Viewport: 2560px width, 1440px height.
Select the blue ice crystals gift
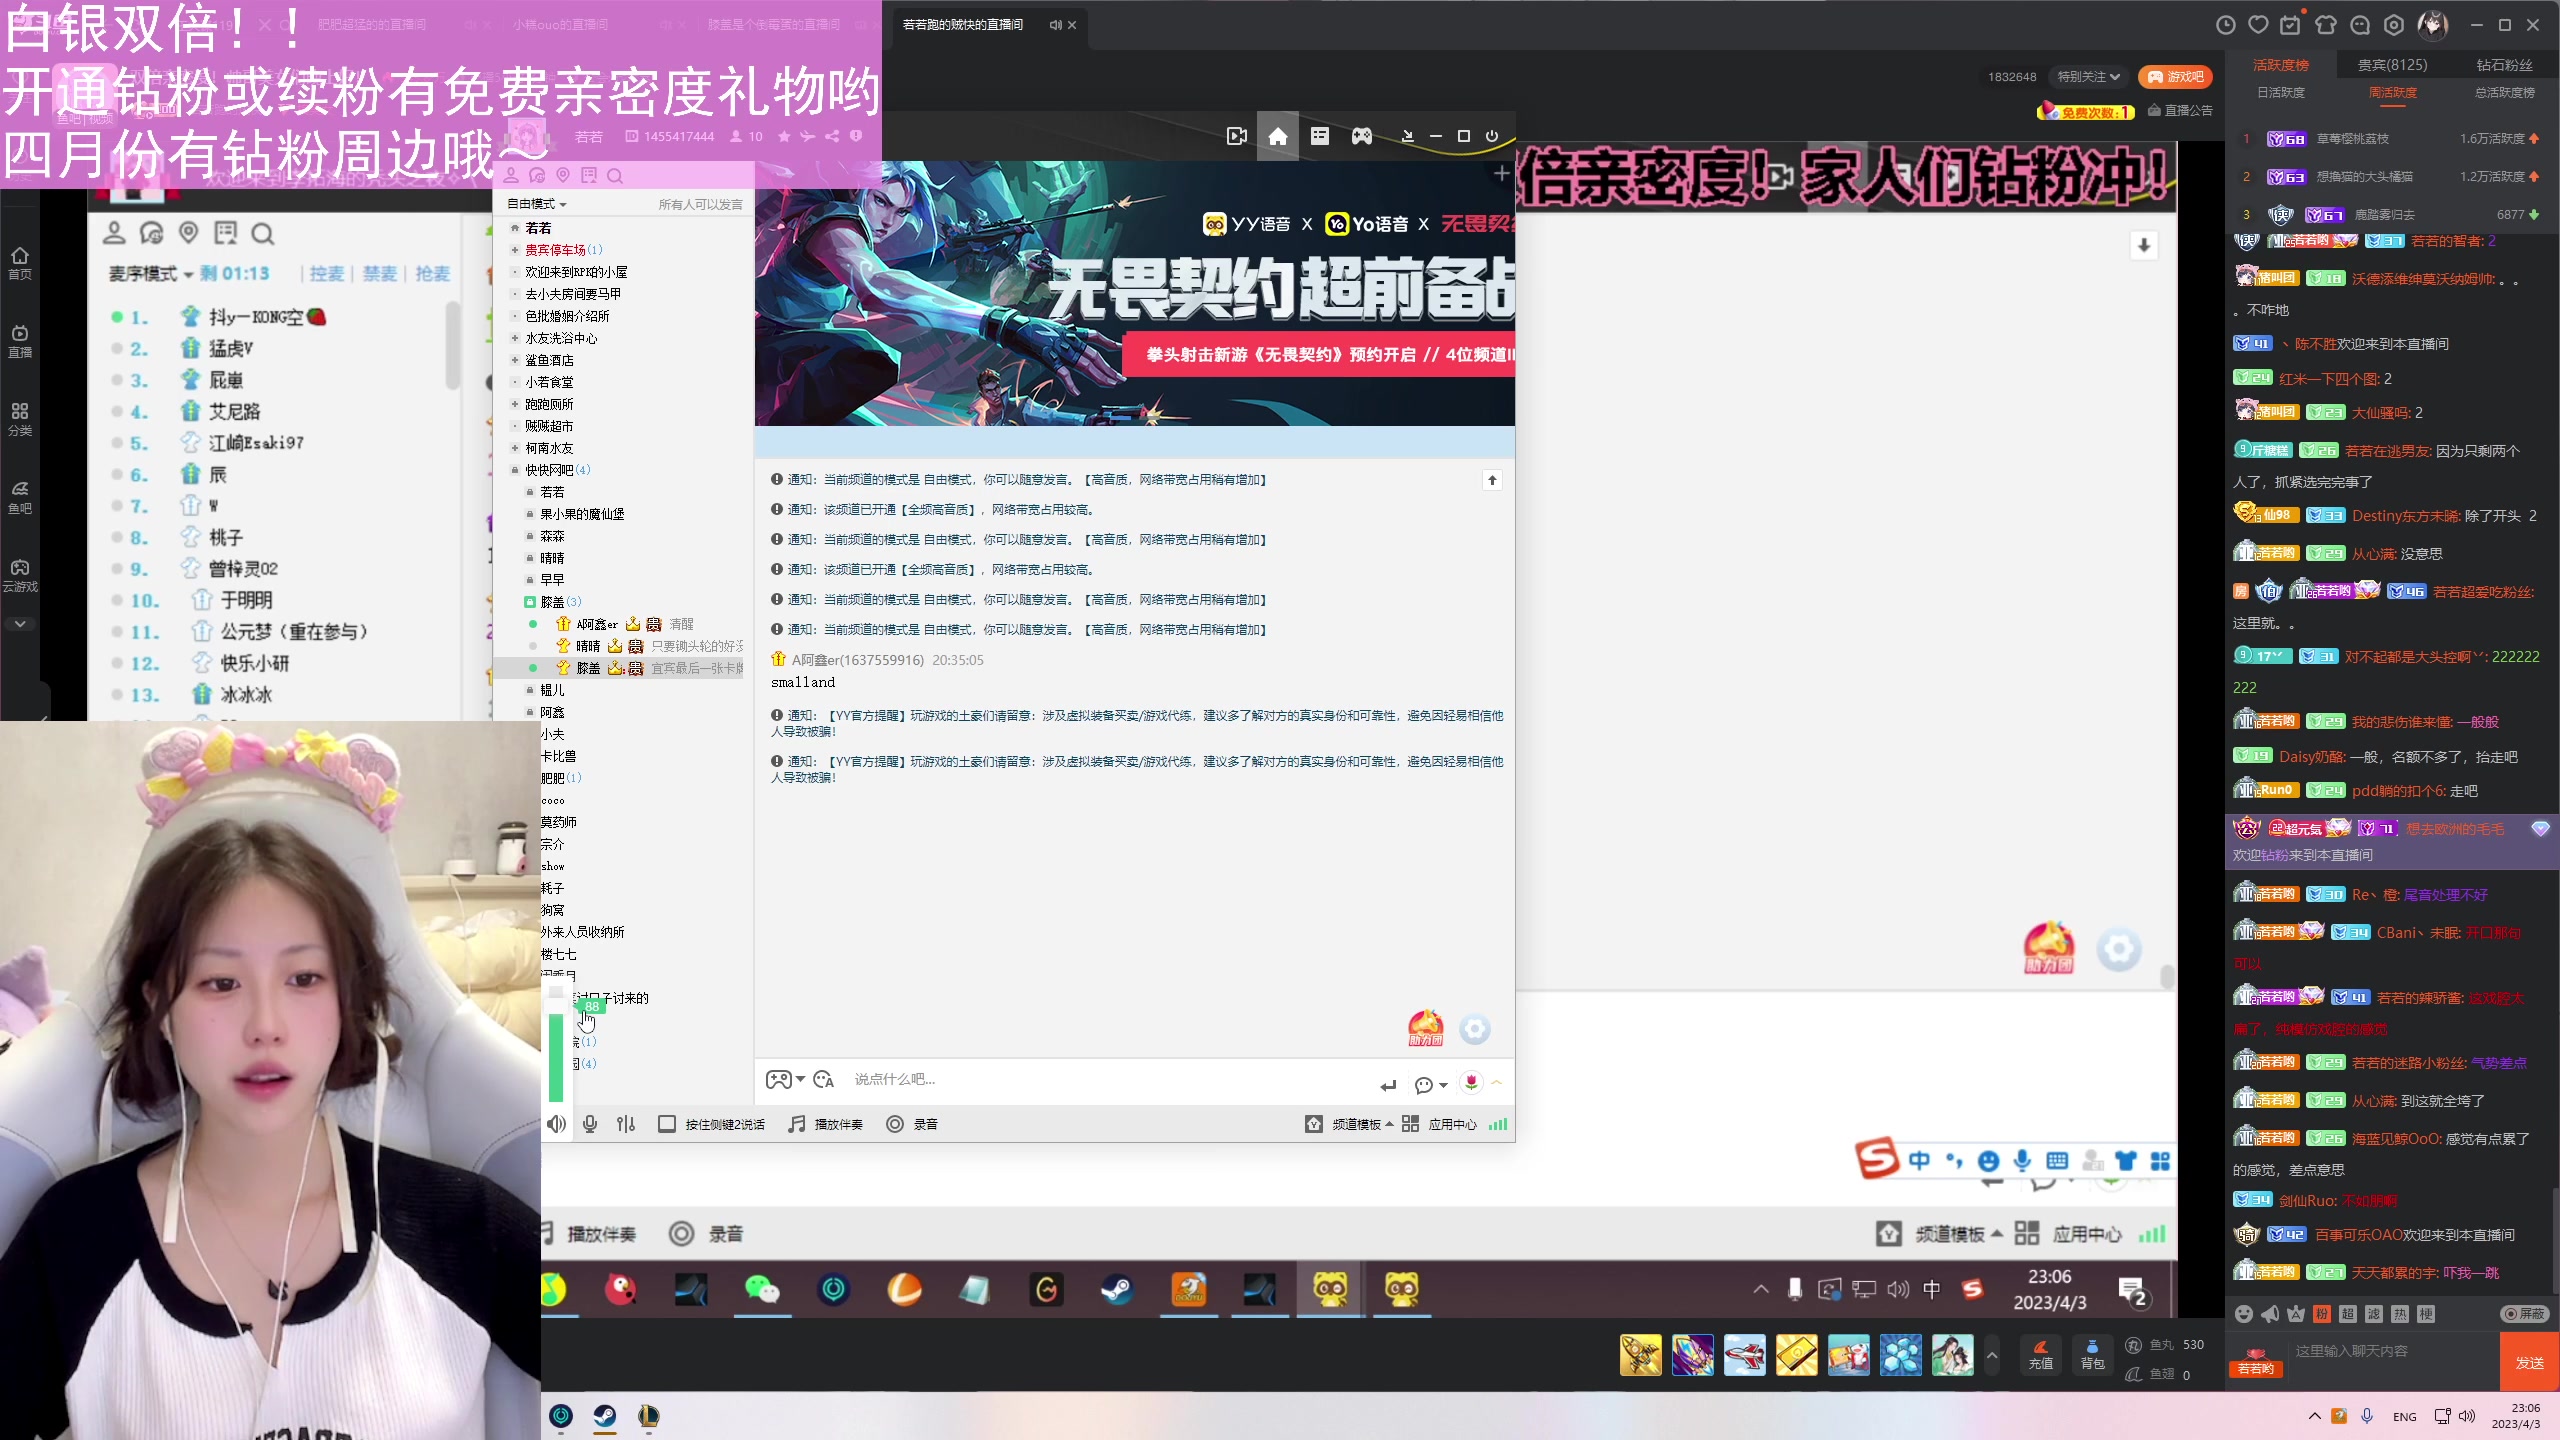pos(1901,1355)
